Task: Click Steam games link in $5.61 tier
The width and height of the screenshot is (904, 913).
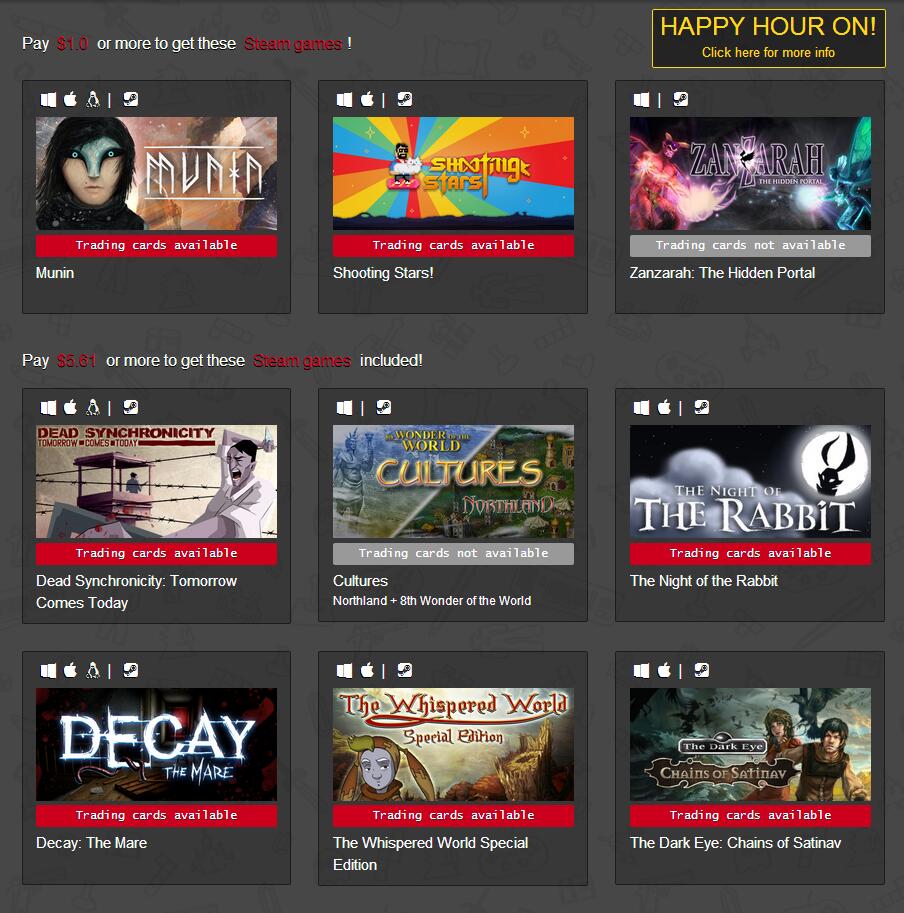Action: coord(302,360)
